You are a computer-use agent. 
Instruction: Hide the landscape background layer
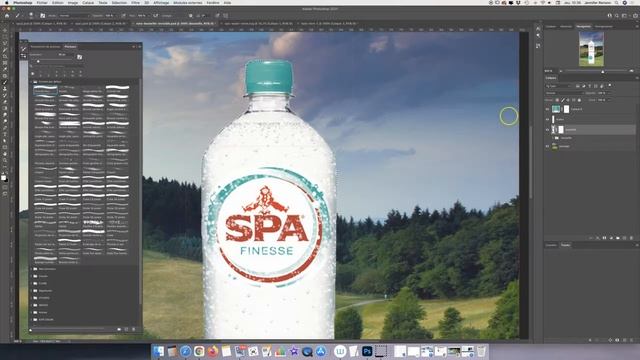click(547, 146)
